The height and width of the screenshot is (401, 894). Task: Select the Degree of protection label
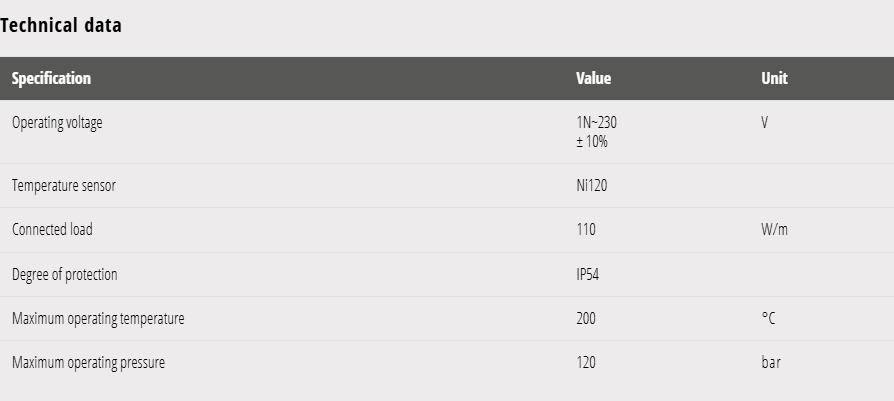click(64, 274)
